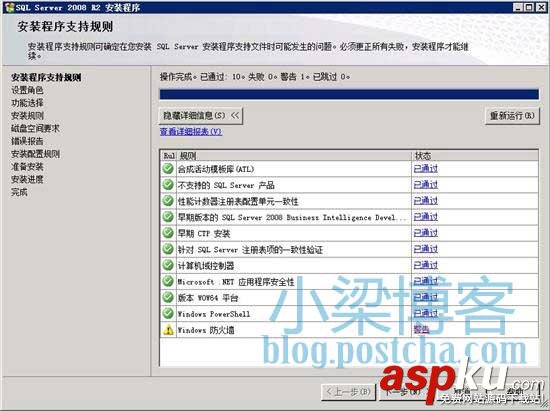
Task: Click the green check icon beside 合成活动模板库 (ATL)
Action: 168,169
